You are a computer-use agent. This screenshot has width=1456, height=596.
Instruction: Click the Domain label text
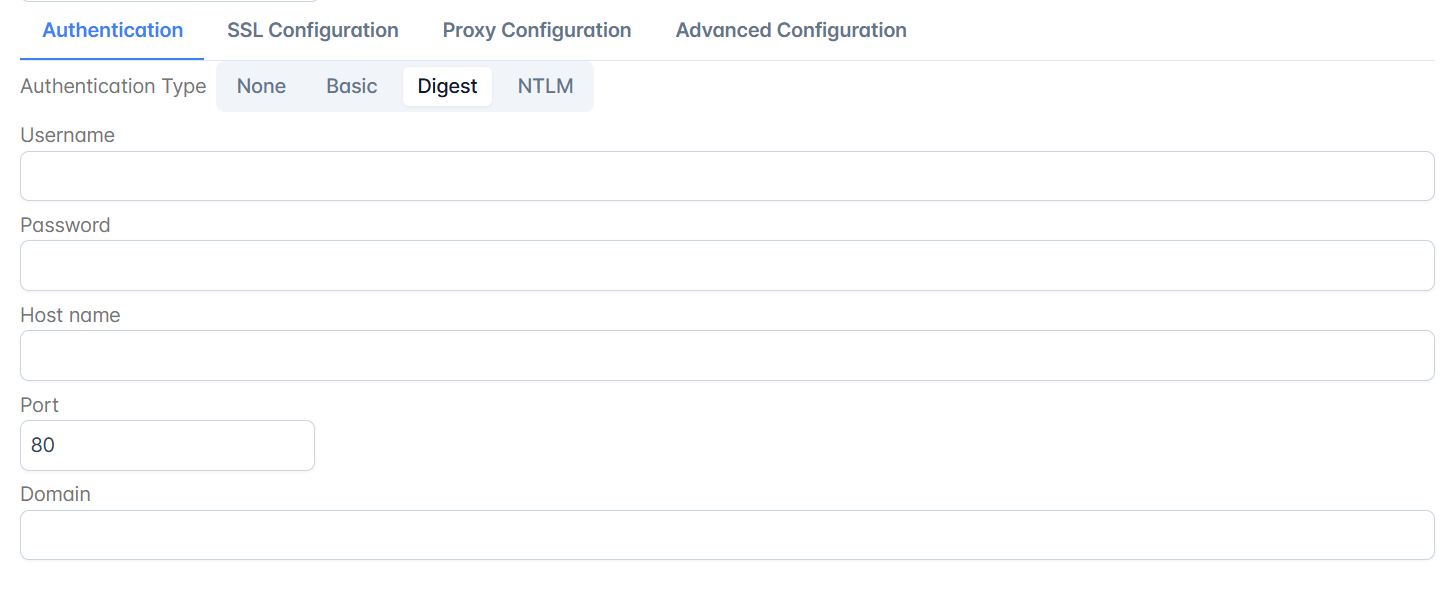55,494
